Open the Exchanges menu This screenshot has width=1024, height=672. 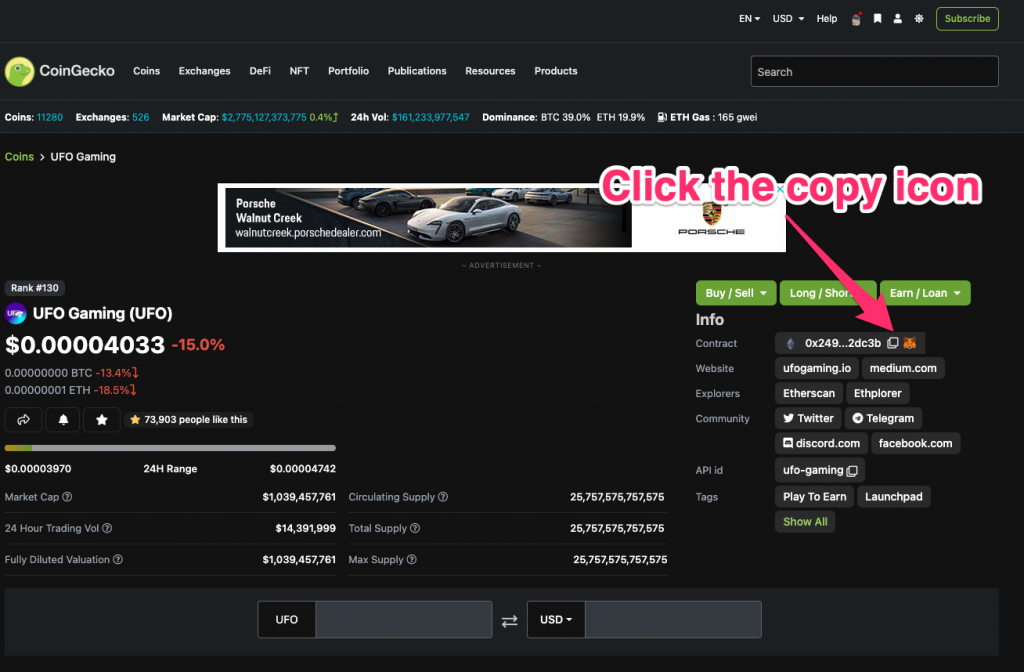[204, 71]
